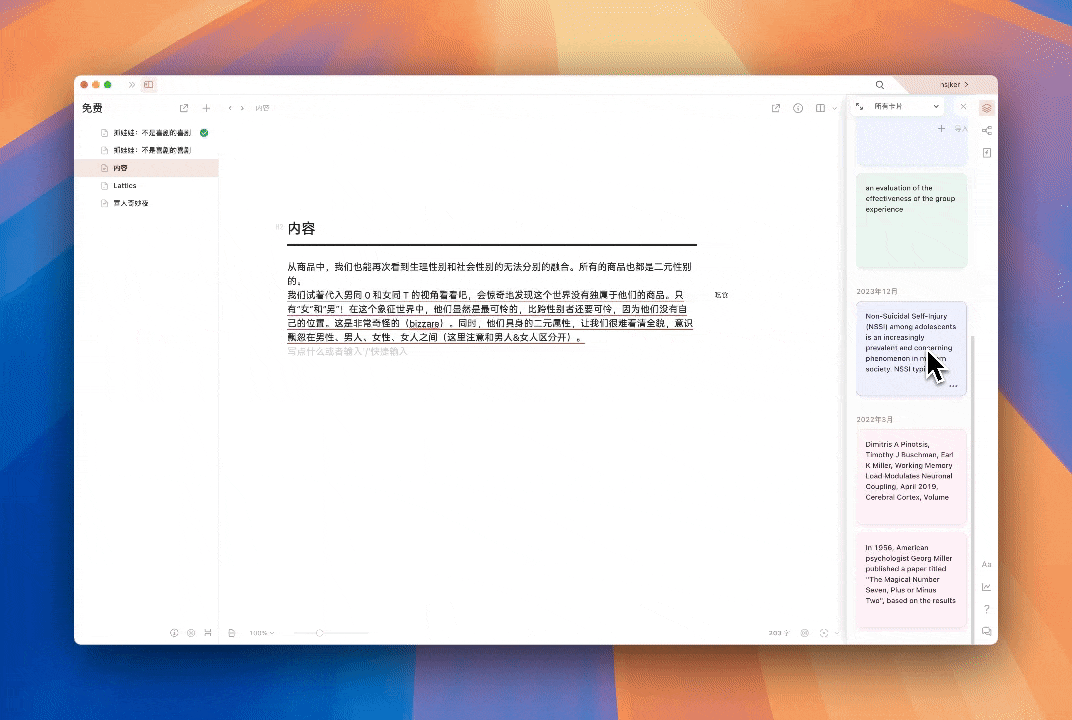Click the placeholder line below the paragraph
This screenshot has width=1072, height=720.
coord(347,351)
